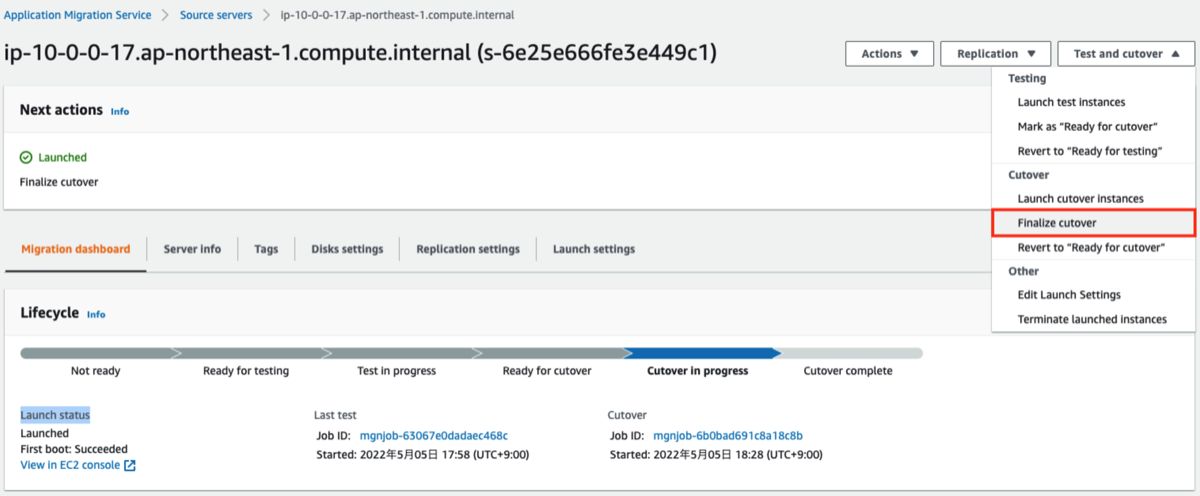Open the external link icon beside View in EC2 console
The height and width of the screenshot is (496, 1200).
point(130,465)
